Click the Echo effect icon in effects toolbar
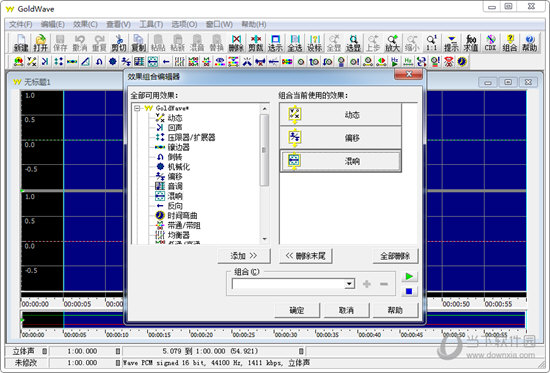 click(x=45, y=62)
